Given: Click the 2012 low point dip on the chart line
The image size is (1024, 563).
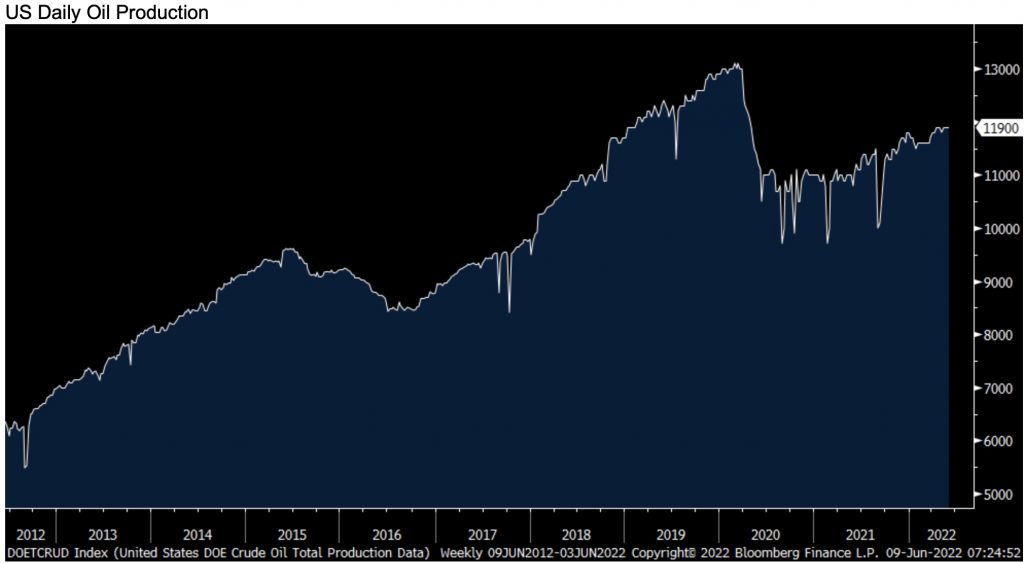Looking at the screenshot, I should click(x=25, y=466).
